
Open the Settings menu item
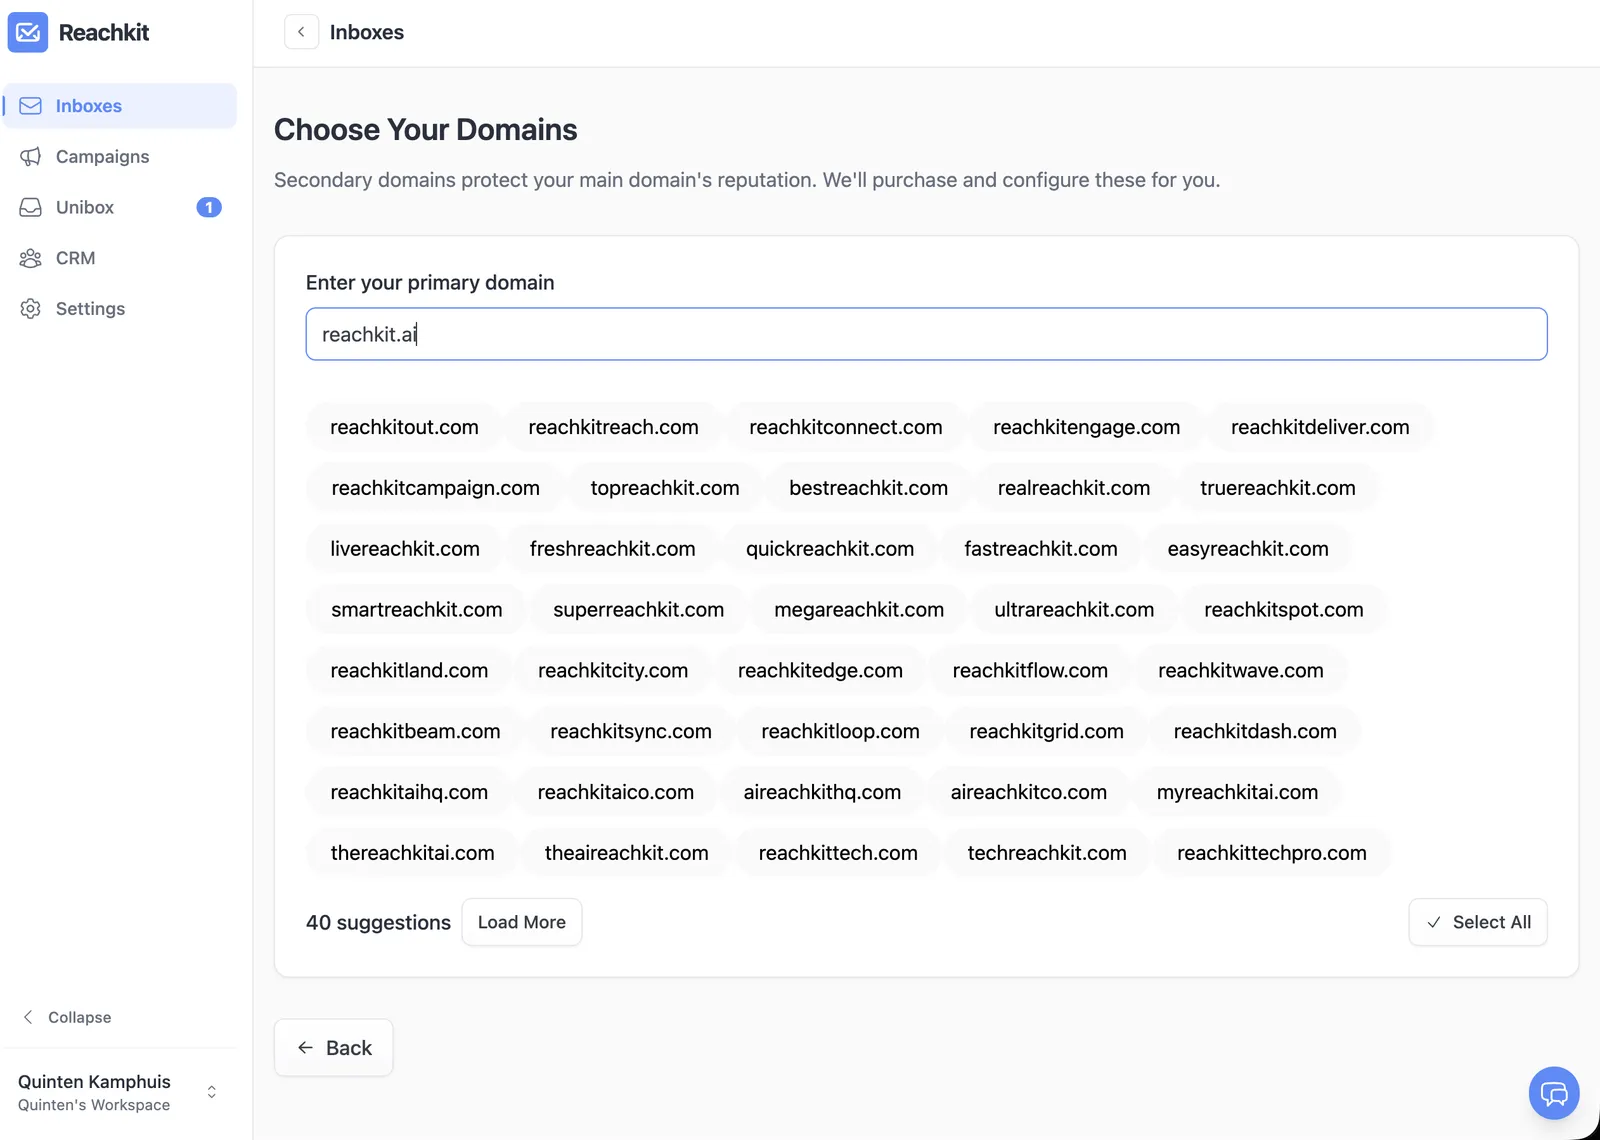coord(120,309)
